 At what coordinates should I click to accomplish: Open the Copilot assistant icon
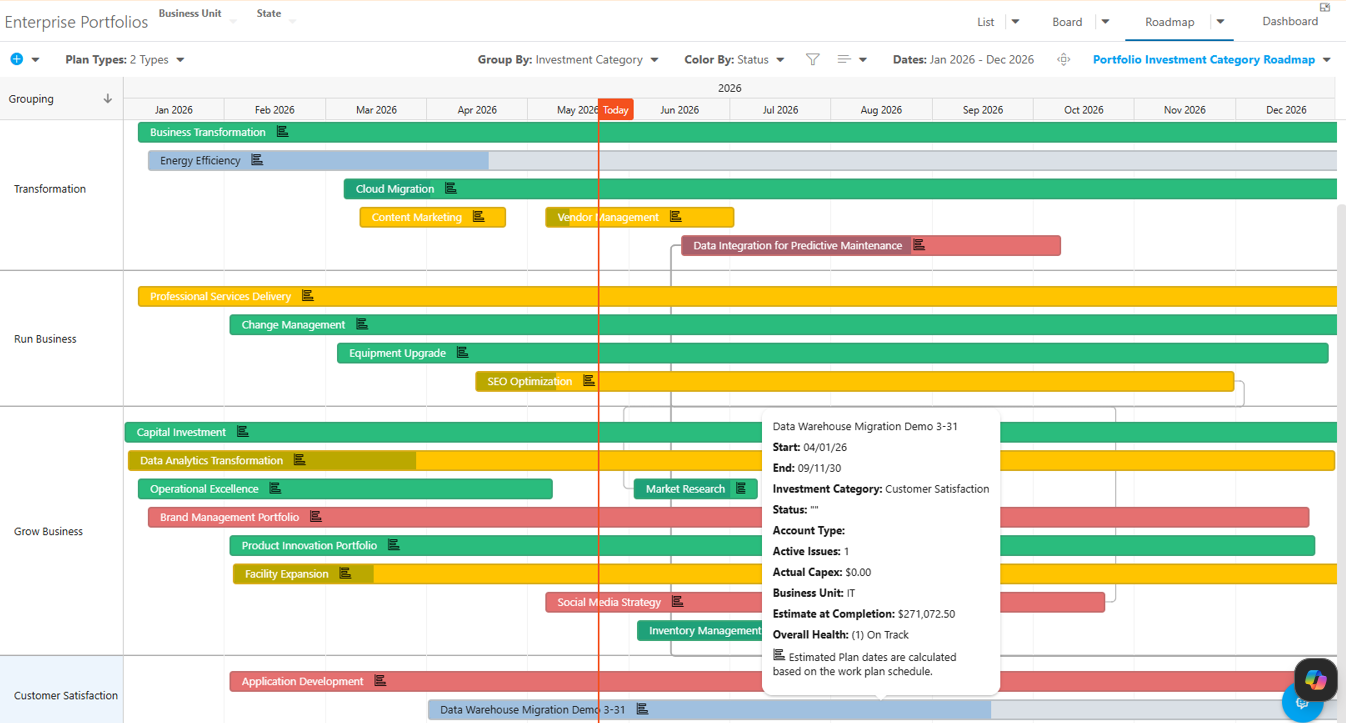(1316, 680)
